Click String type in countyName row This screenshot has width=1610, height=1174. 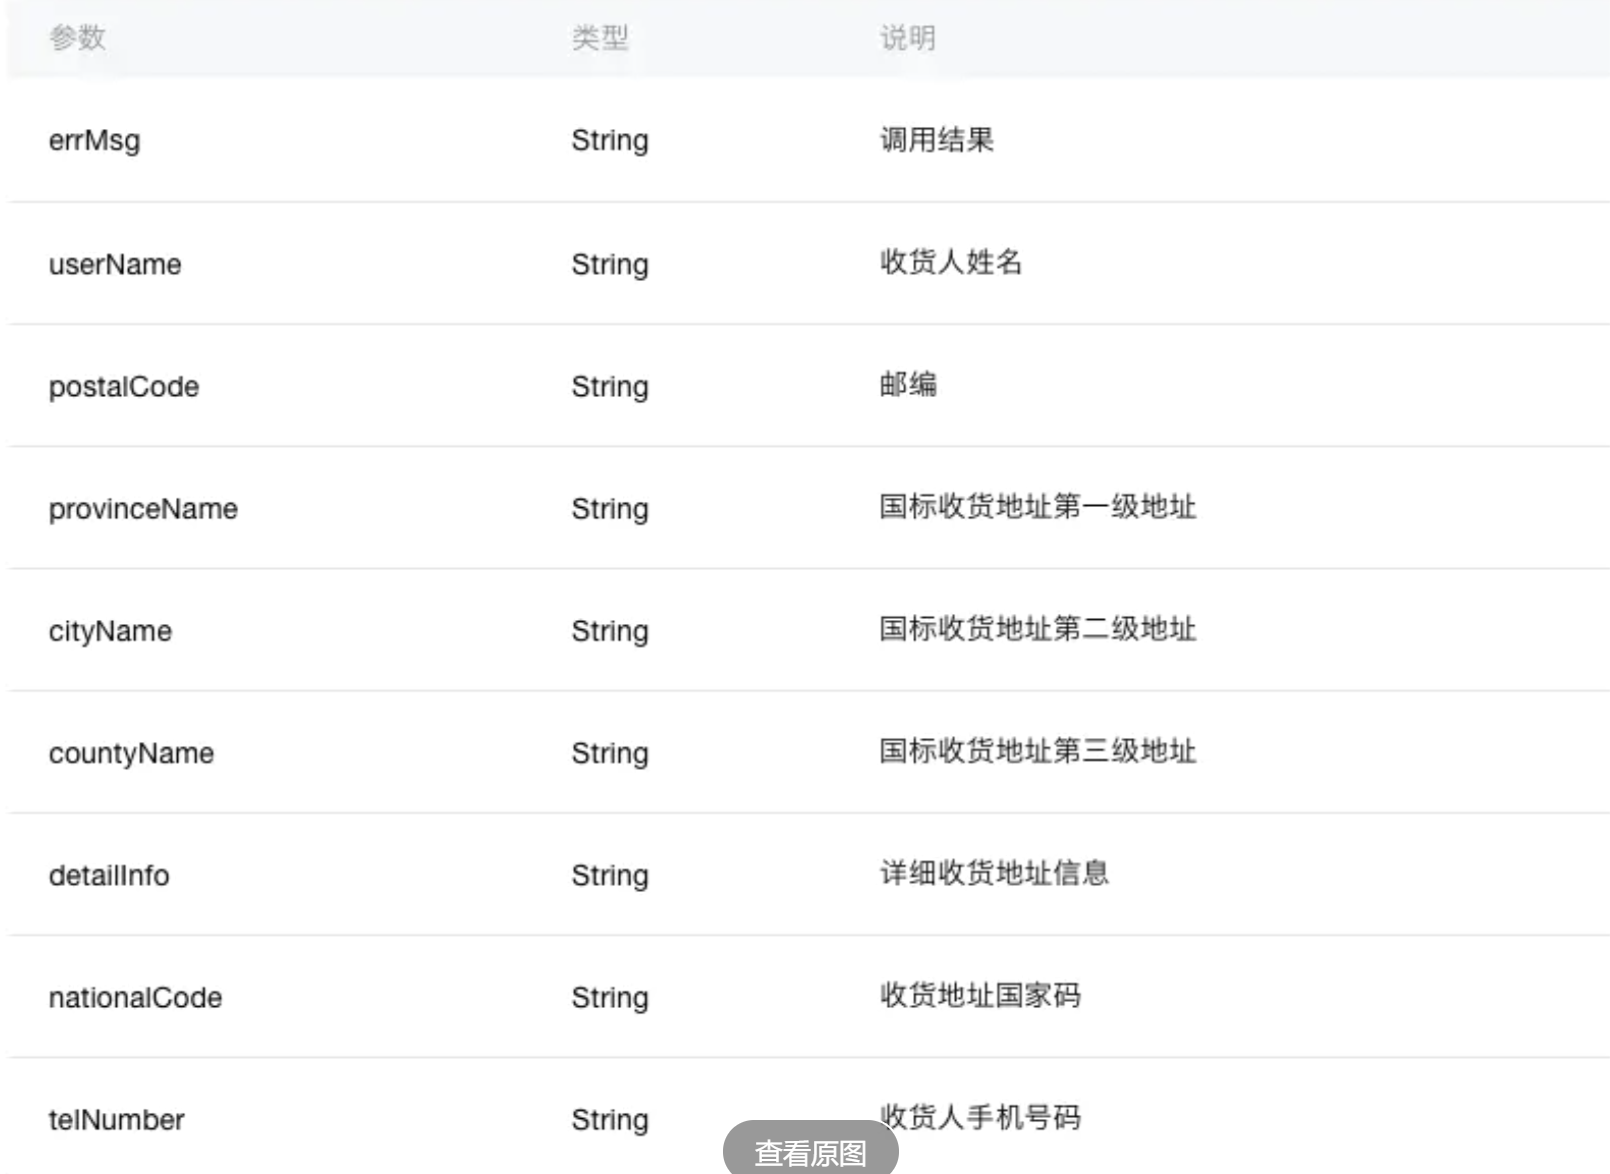tap(610, 754)
